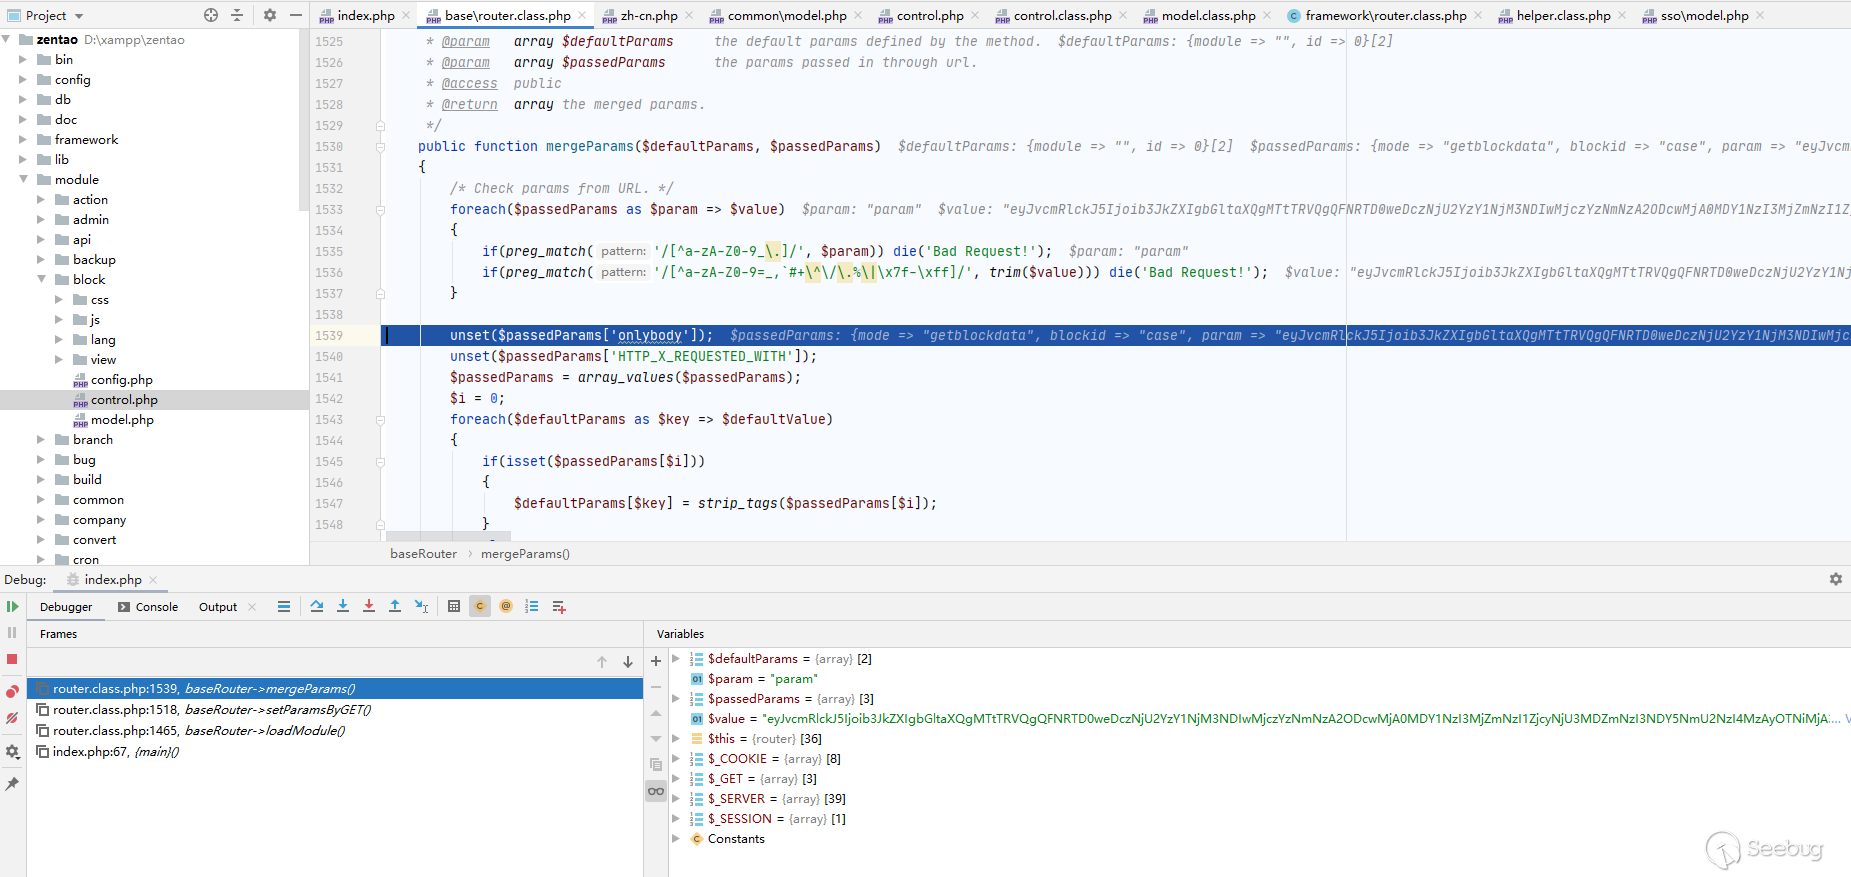Image resolution: width=1851 pixels, height=877 pixels.
Task: Toggle the watches glasses icon in Variables
Action: point(656,791)
